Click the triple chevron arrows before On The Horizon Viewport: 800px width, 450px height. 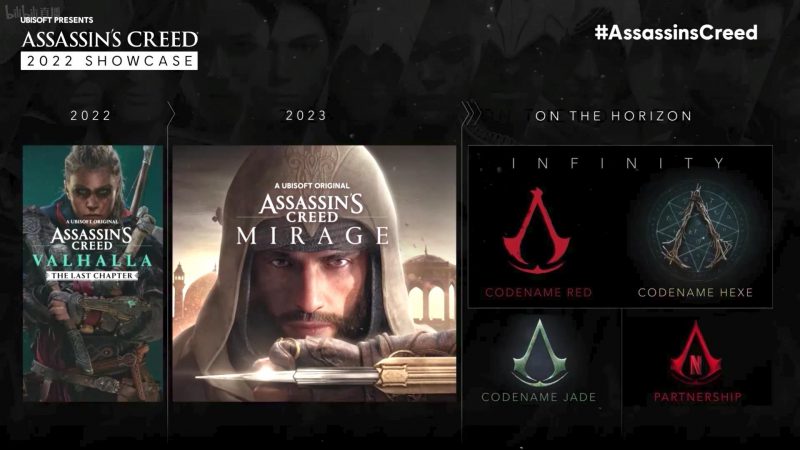point(471,113)
